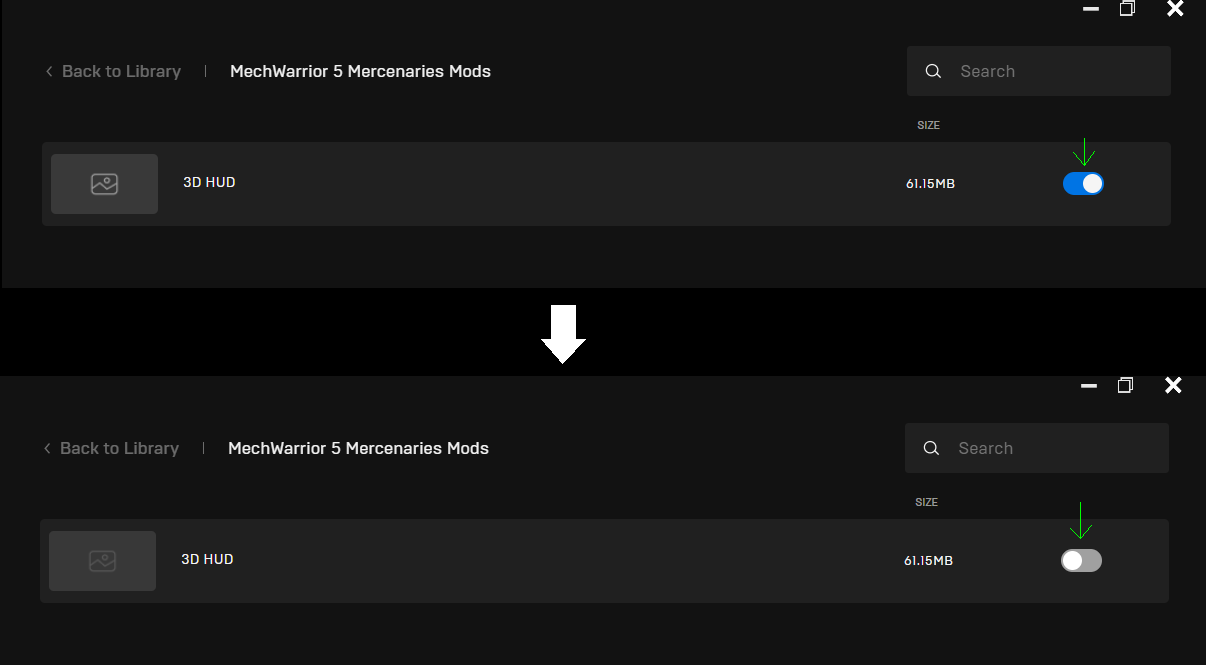The image size is (1206, 665).
Task: Click Back to Library in the upper window
Action: 113,72
